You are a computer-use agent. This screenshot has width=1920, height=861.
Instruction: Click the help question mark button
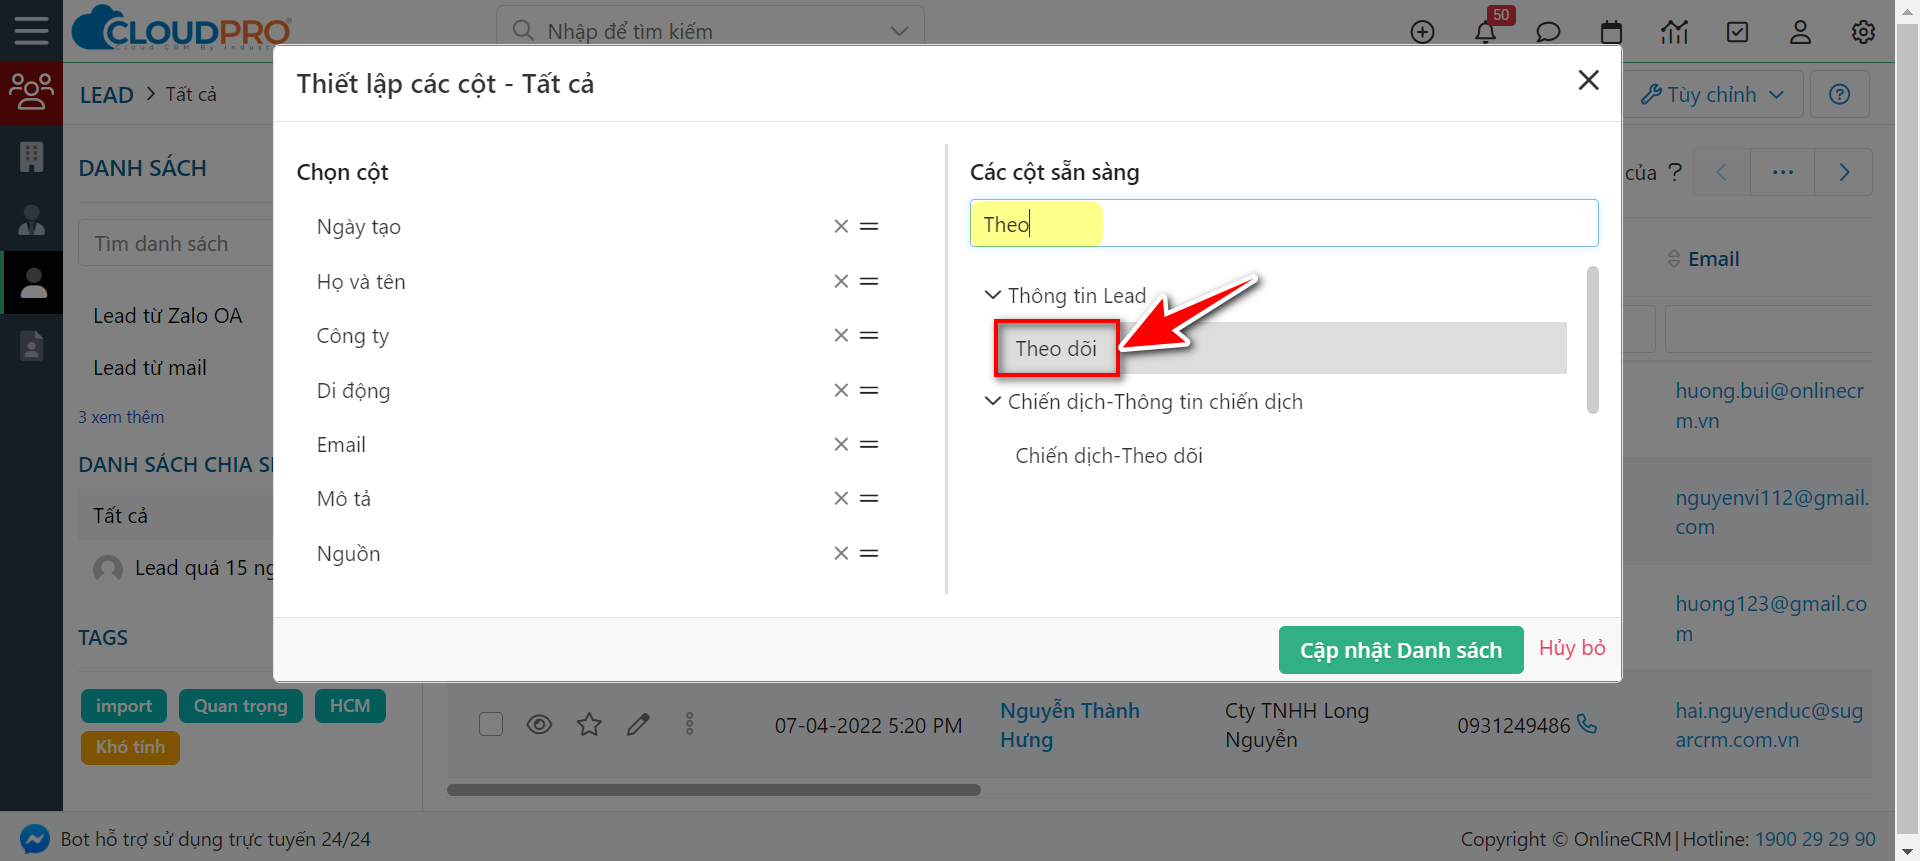point(1839,94)
